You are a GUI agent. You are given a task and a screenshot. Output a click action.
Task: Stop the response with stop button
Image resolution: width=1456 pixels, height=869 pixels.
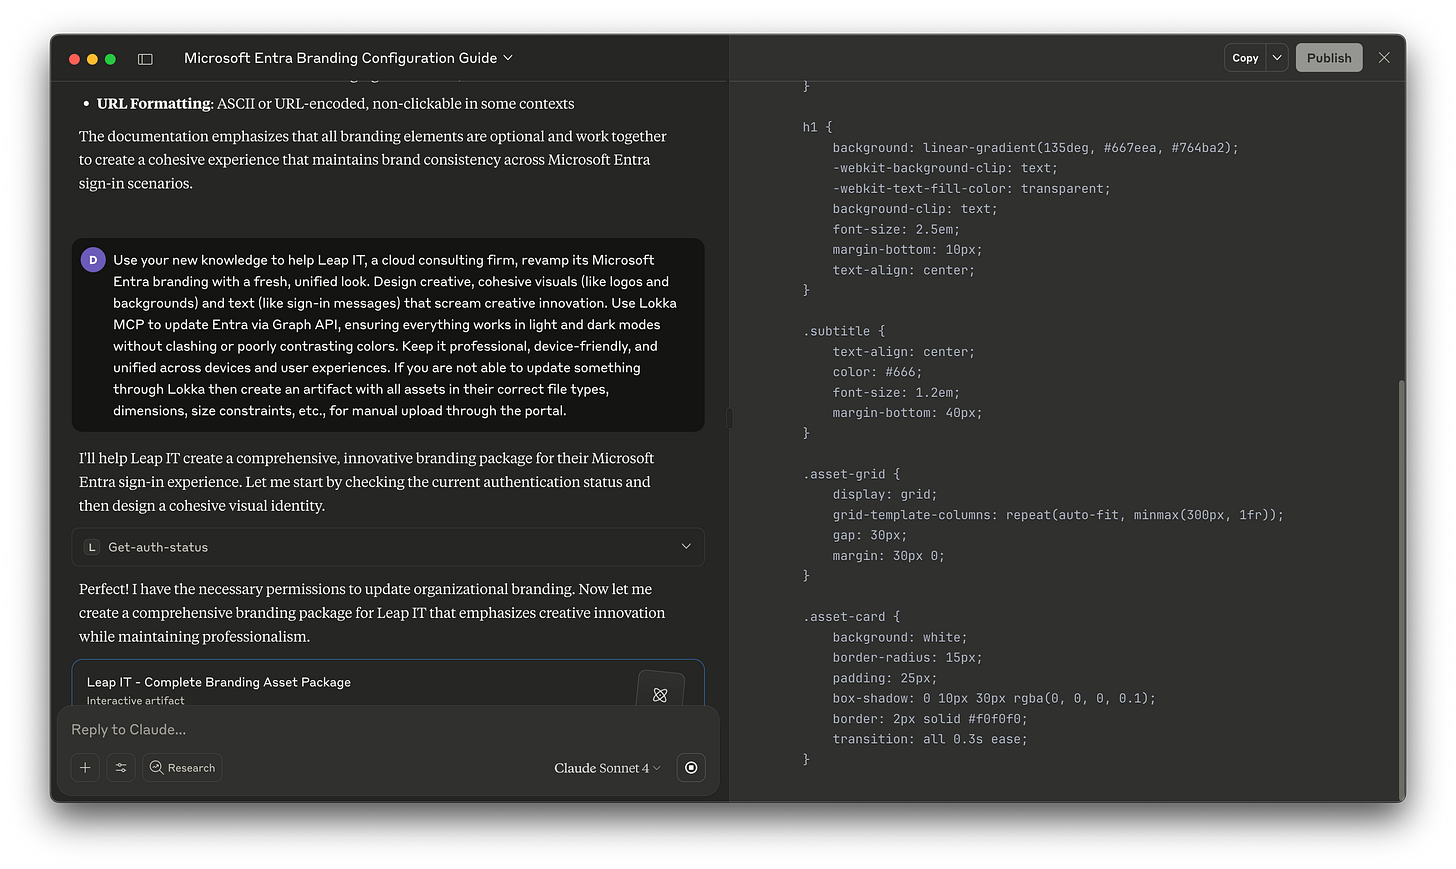[x=691, y=768]
